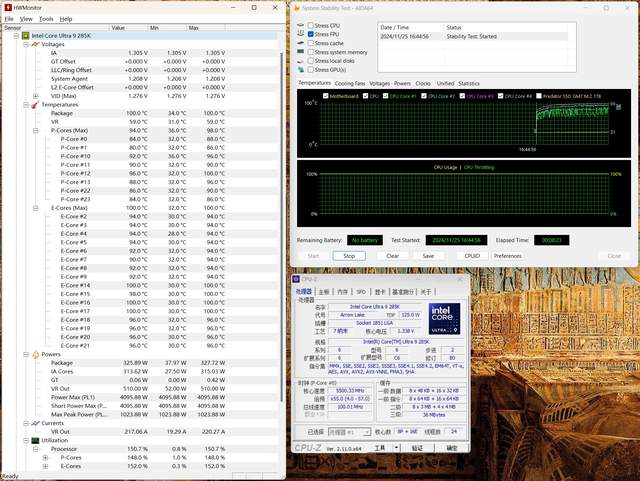The width and height of the screenshot is (640, 481).
Task: Open the Tools menu in HWMonitor
Action: (x=46, y=18)
